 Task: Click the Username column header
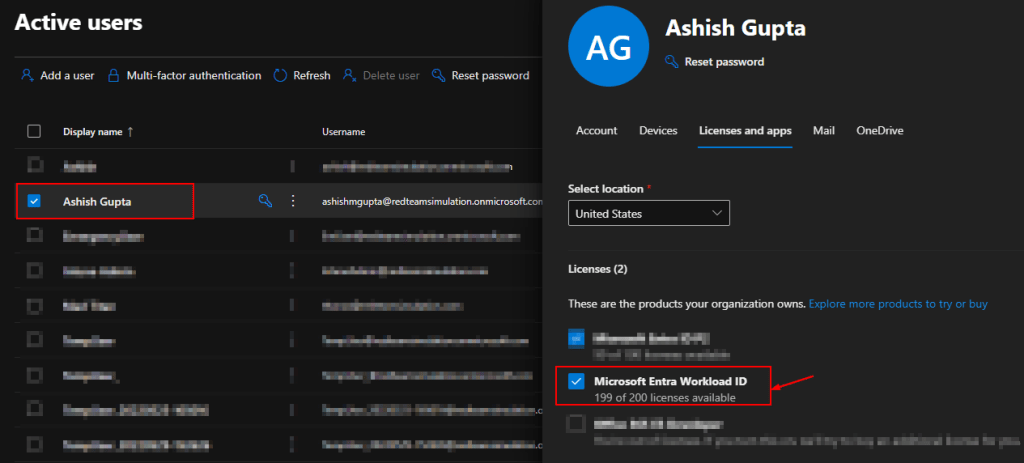click(343, 131)
